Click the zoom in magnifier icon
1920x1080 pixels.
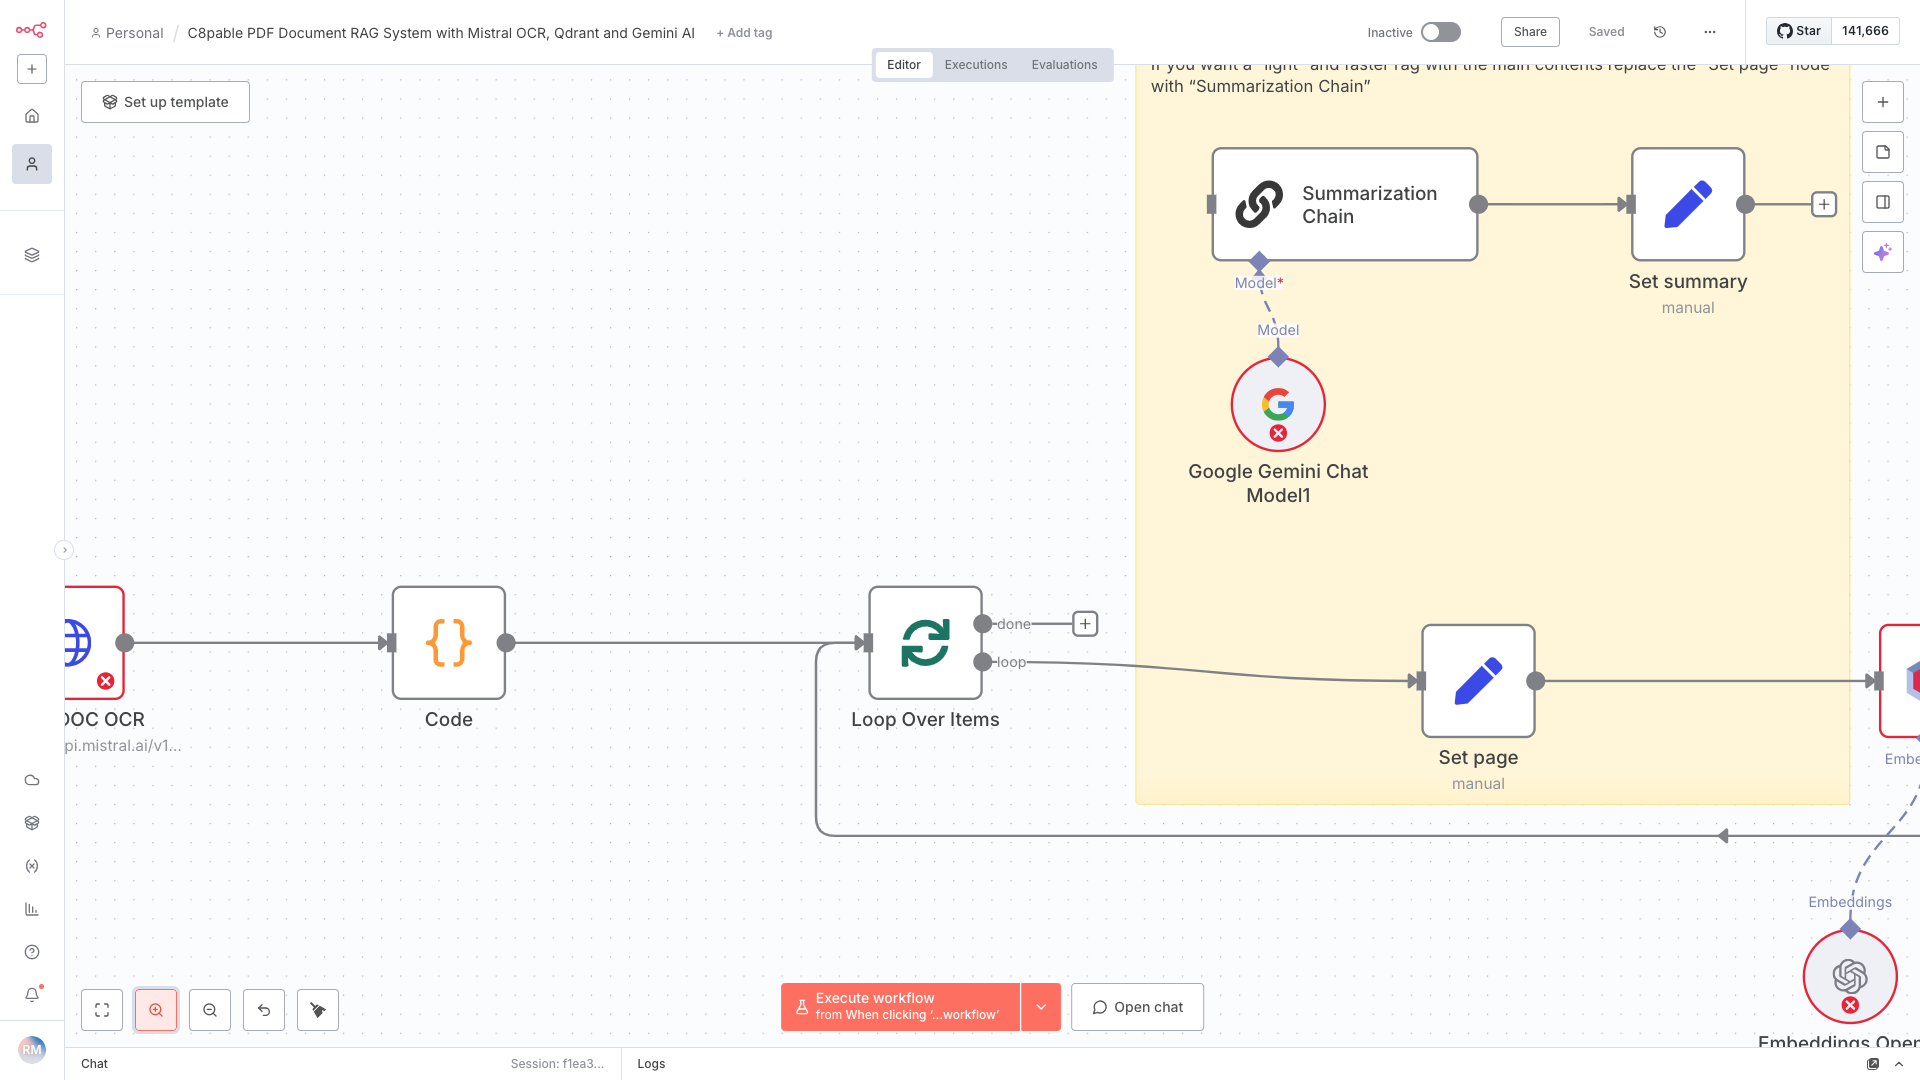(x=156, y=1010)
